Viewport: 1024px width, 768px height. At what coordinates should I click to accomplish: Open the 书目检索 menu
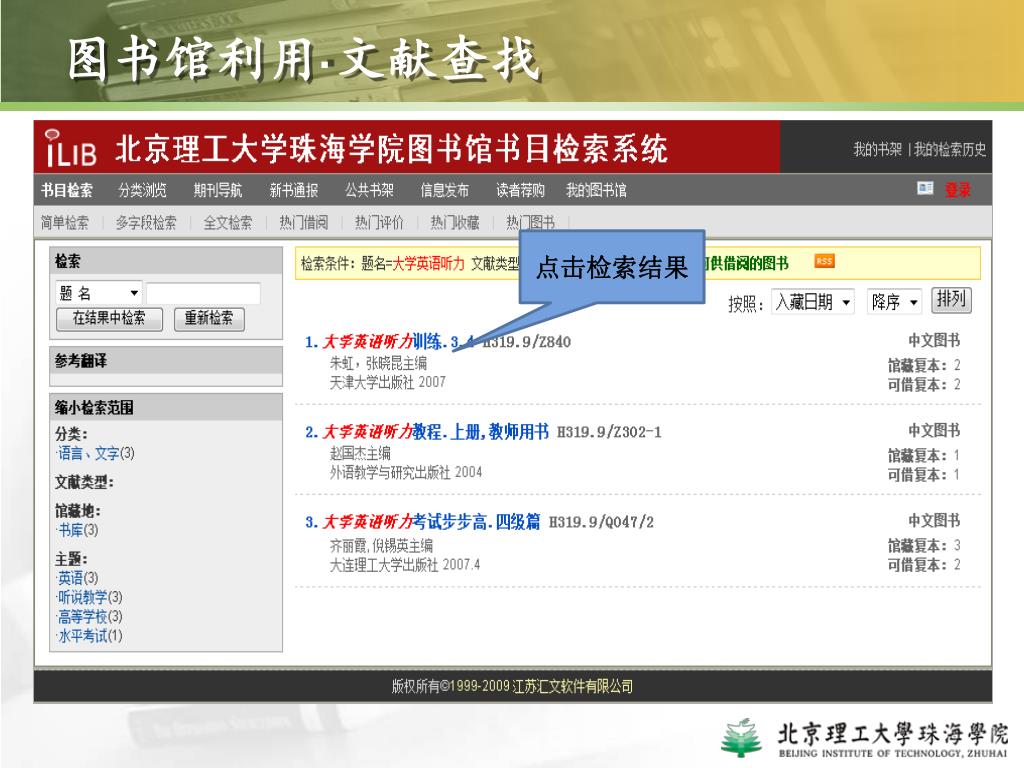[x=67, y=190]
